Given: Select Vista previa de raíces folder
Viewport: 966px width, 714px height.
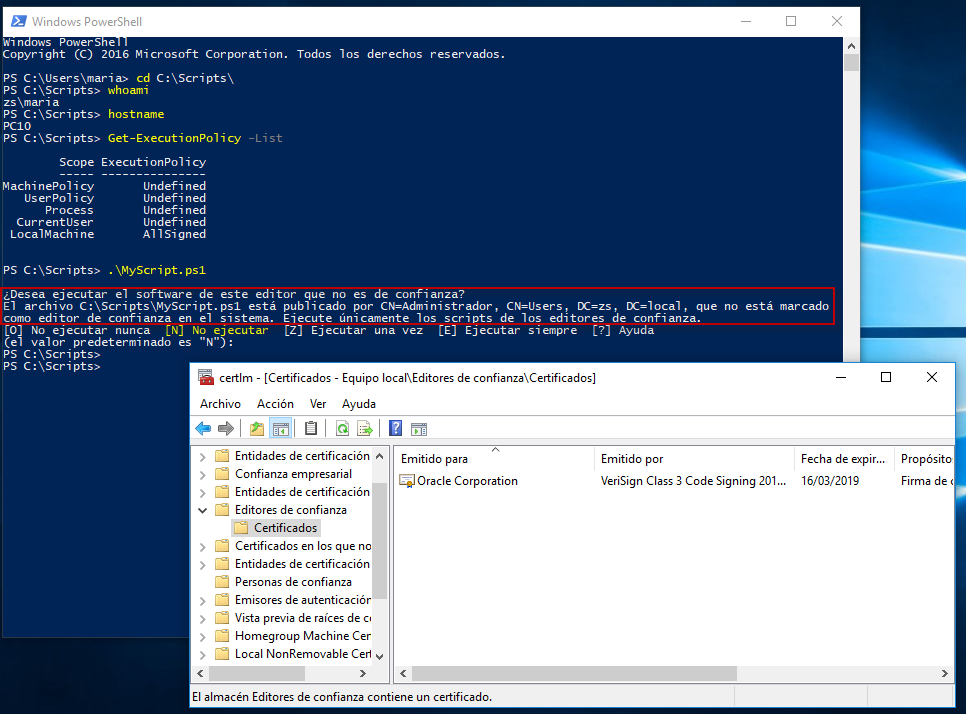Looking at the screenshot, I should click(x=302, y=618).
